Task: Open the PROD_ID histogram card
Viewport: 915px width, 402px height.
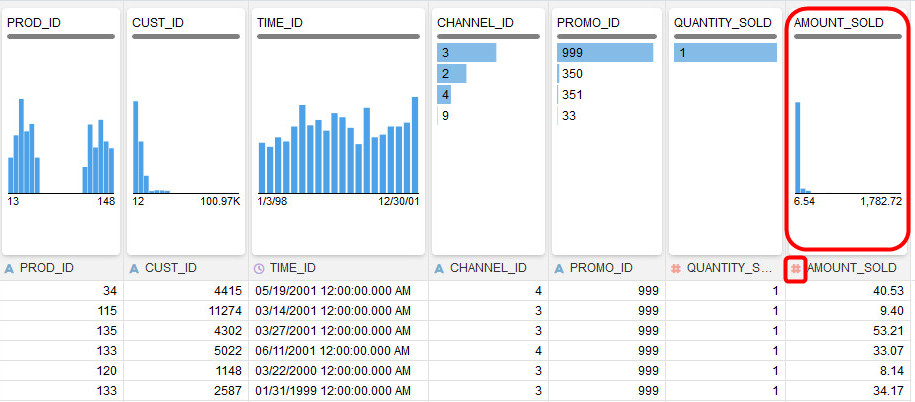Action: pos(61,131)
